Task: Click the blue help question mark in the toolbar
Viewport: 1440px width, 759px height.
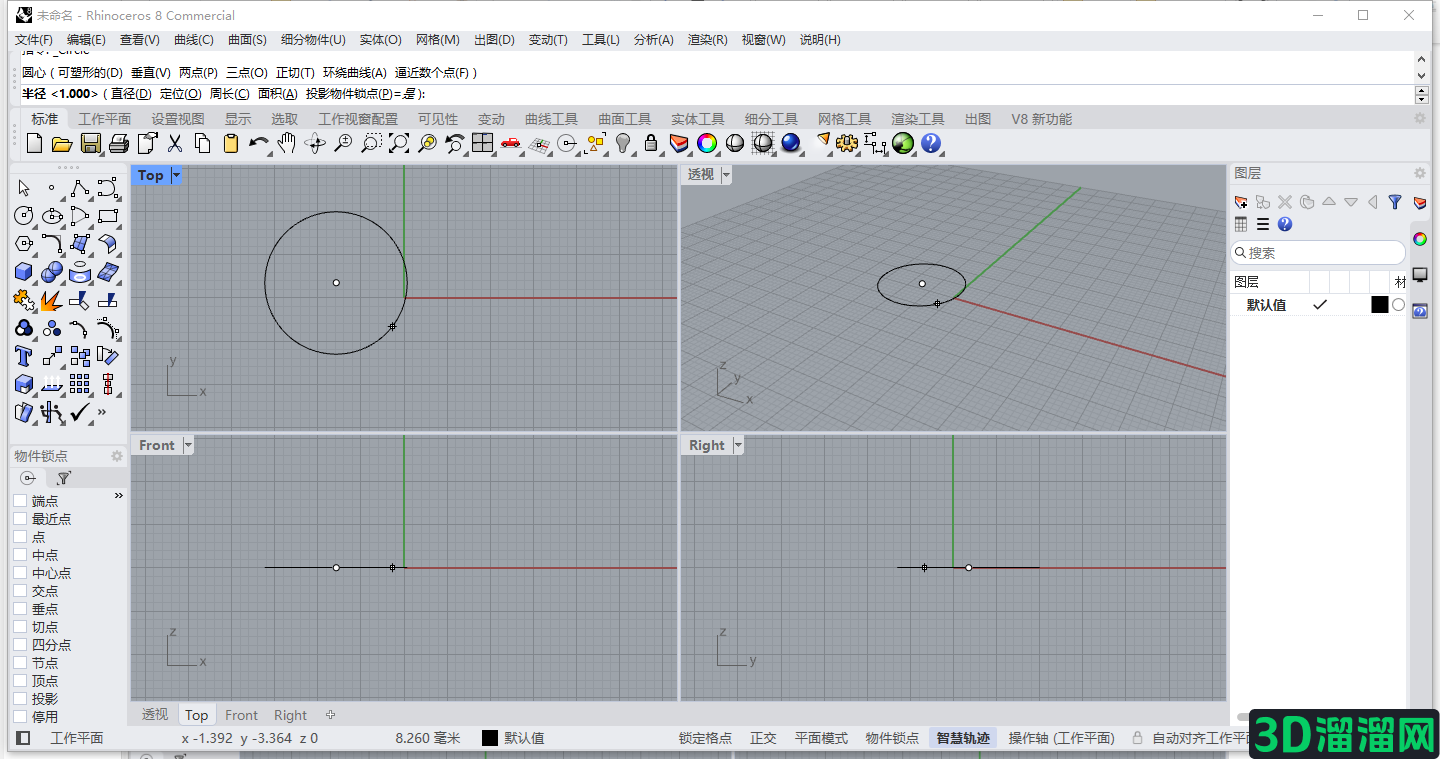Action: (x=931, y=143)
